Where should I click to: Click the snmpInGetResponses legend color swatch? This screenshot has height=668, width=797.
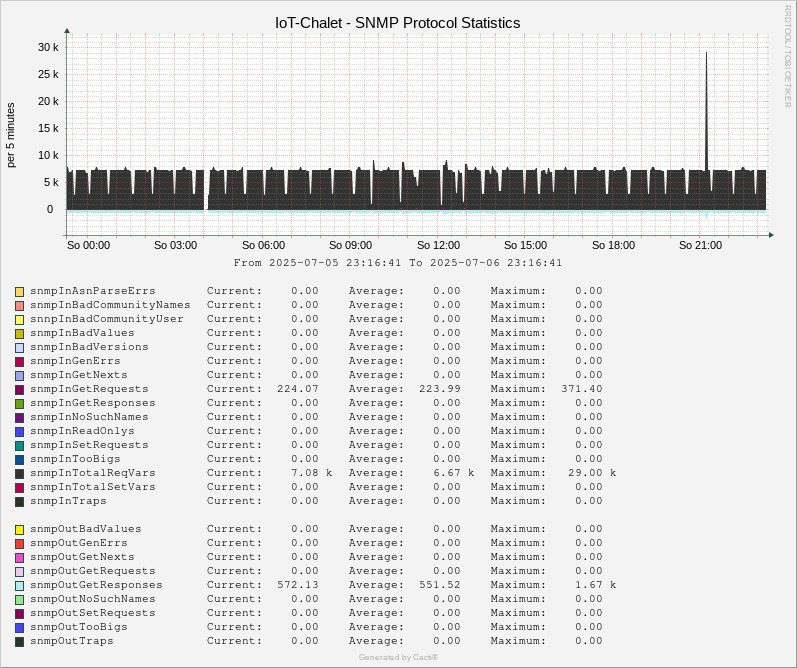[19, 404]
